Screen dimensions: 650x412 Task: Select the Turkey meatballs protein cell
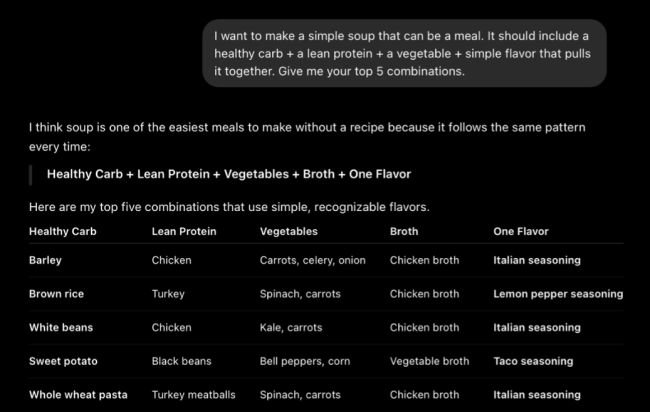(194, 395)
